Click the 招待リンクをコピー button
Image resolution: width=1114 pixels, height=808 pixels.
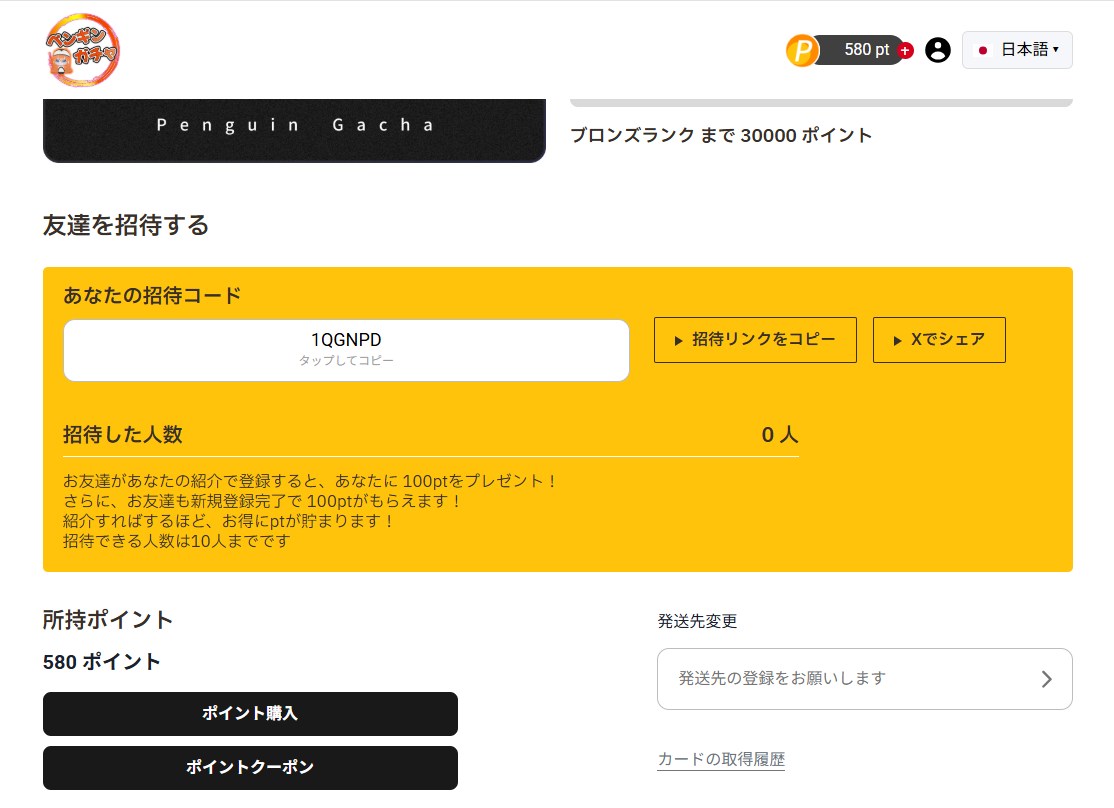[x=755, y=340]
